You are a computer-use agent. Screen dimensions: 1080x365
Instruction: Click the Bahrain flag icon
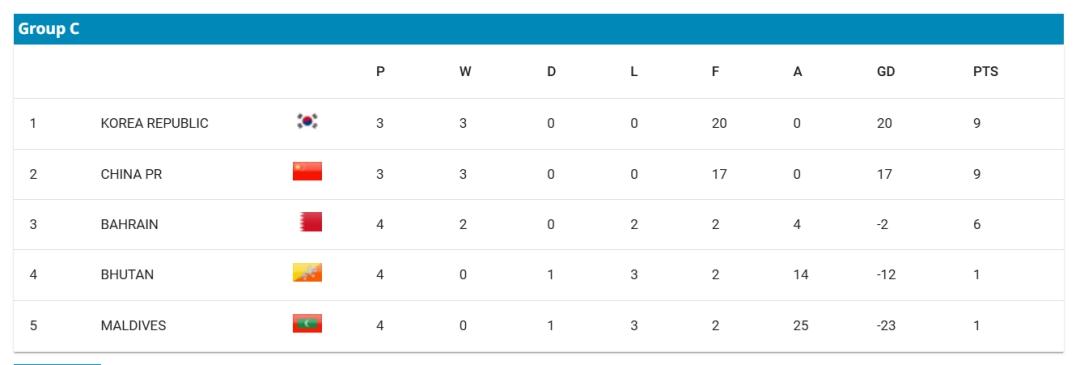pos(311,222)
